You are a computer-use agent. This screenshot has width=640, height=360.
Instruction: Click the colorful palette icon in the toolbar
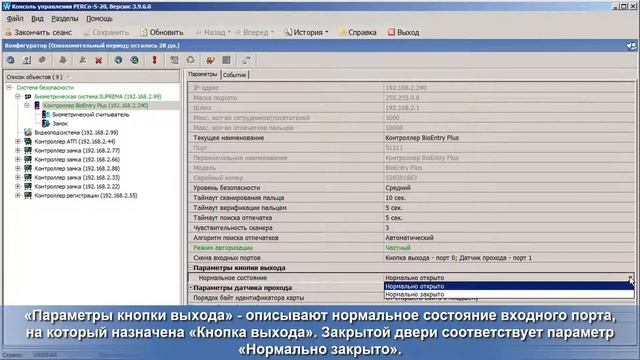[210, 60]
